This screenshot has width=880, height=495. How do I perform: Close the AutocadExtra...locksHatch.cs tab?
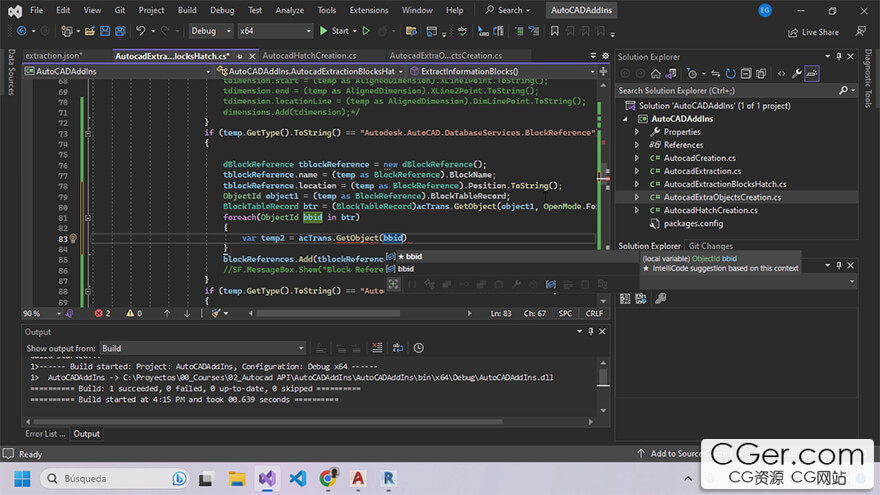coord(252,56)
